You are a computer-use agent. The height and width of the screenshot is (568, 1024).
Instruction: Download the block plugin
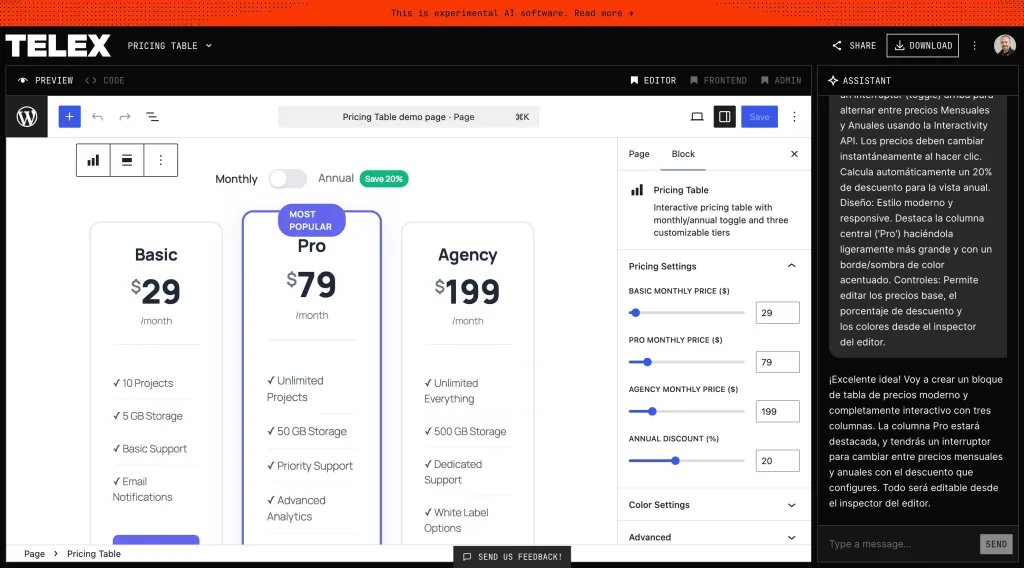[x=922, y=46]
